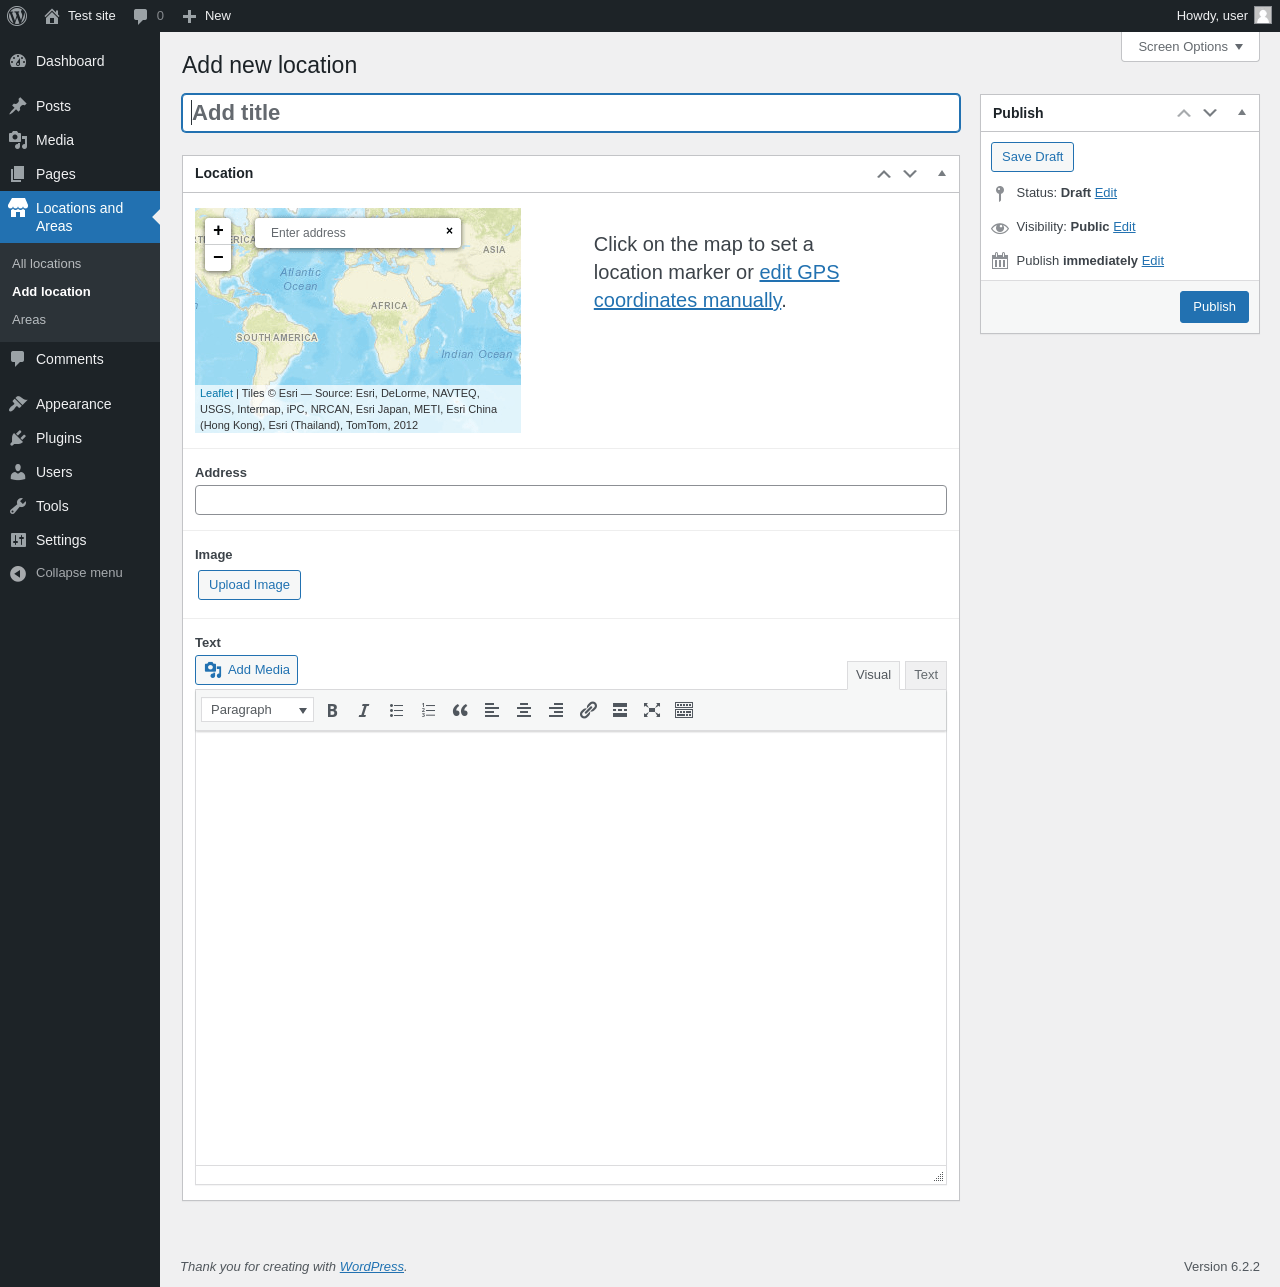This screenshot has height=1287, width=1280.
Task: Focus the Address input field
Action: click(x=571, y=500)
